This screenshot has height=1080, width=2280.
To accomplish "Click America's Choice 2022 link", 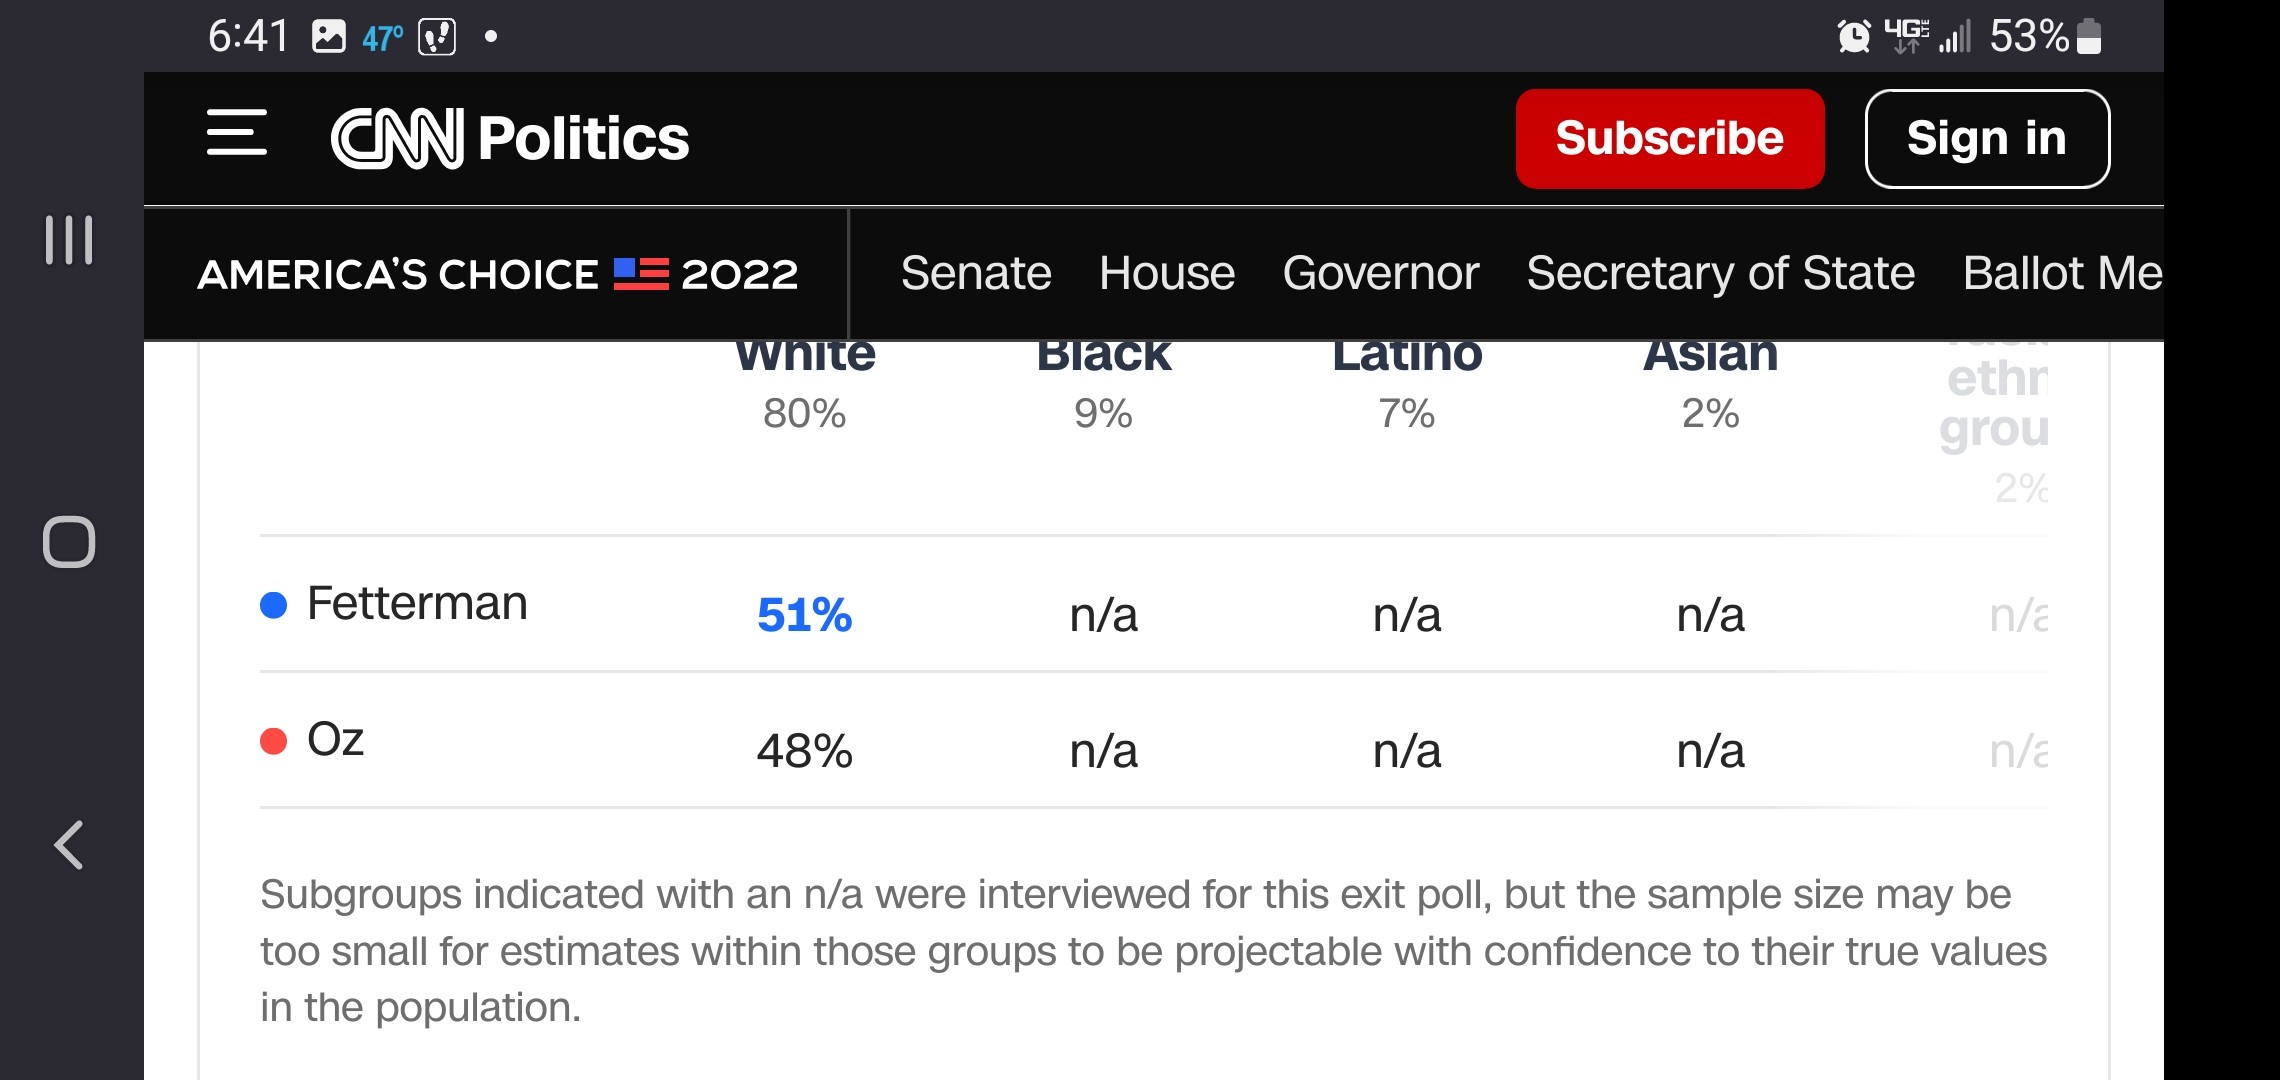I will coord(497,274).
